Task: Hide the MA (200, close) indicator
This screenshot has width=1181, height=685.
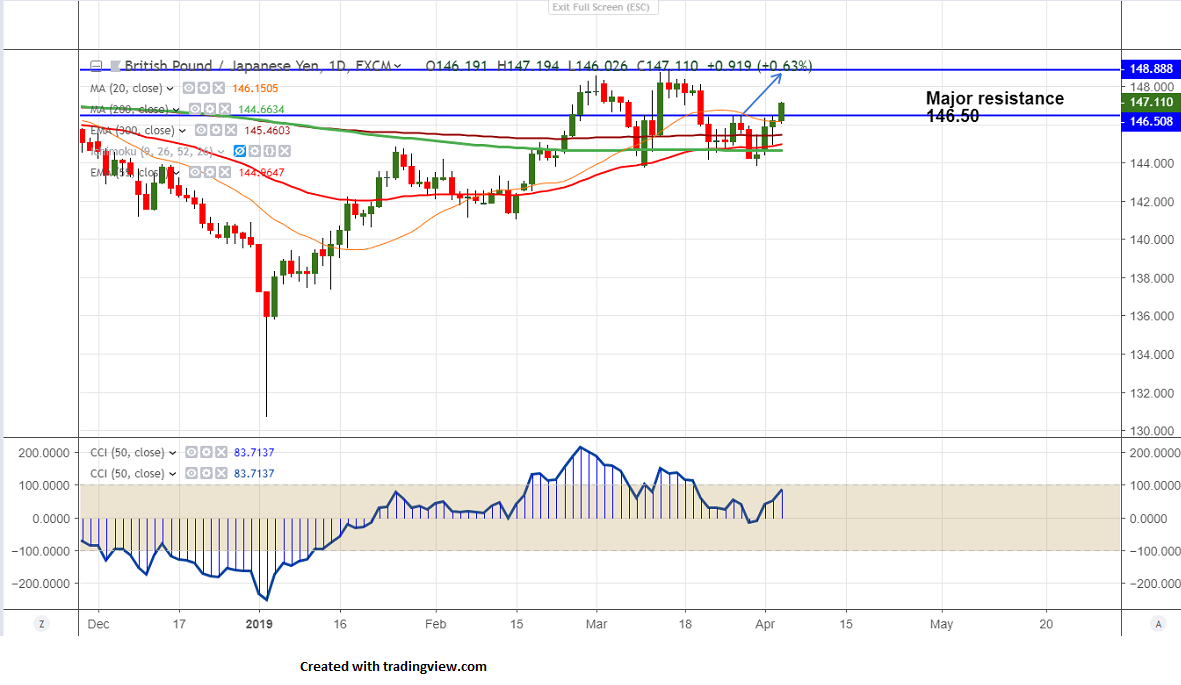Action: pos(195,109)
